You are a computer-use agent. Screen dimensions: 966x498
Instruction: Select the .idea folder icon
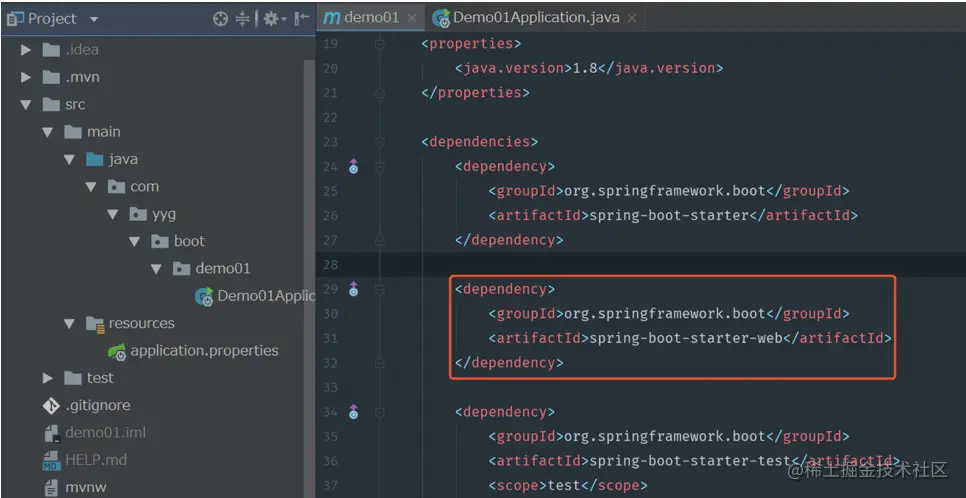51,50
